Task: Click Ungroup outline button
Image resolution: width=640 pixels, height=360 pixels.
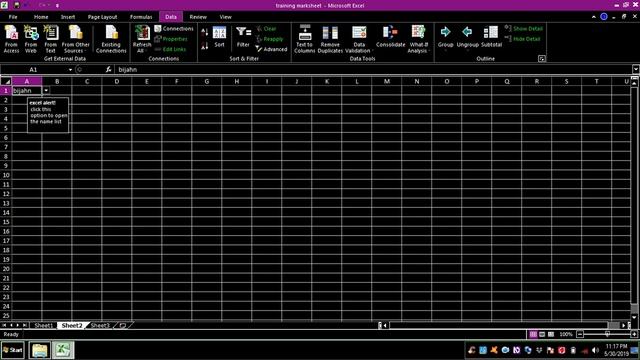Action: point(467,38)
